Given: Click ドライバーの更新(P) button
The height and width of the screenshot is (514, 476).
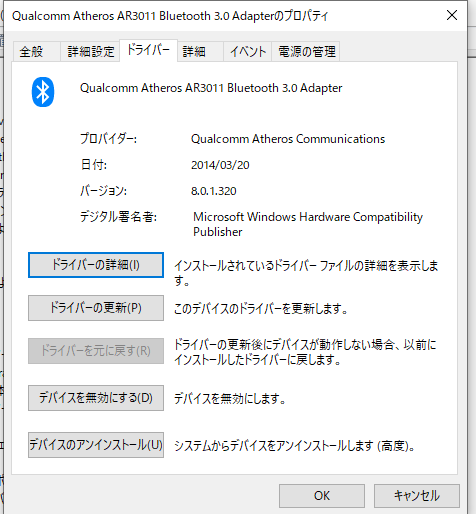Looking at the screenshot, I should click(96, 308).
